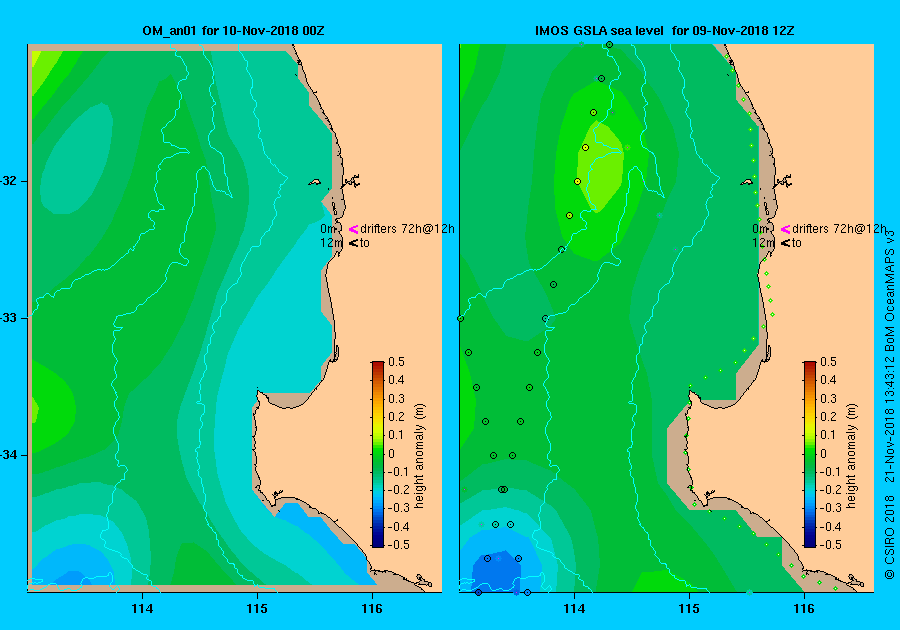Click the -0.2 value on right colorbar scale
The image size is (900, 630).
(x=829, y=489)
